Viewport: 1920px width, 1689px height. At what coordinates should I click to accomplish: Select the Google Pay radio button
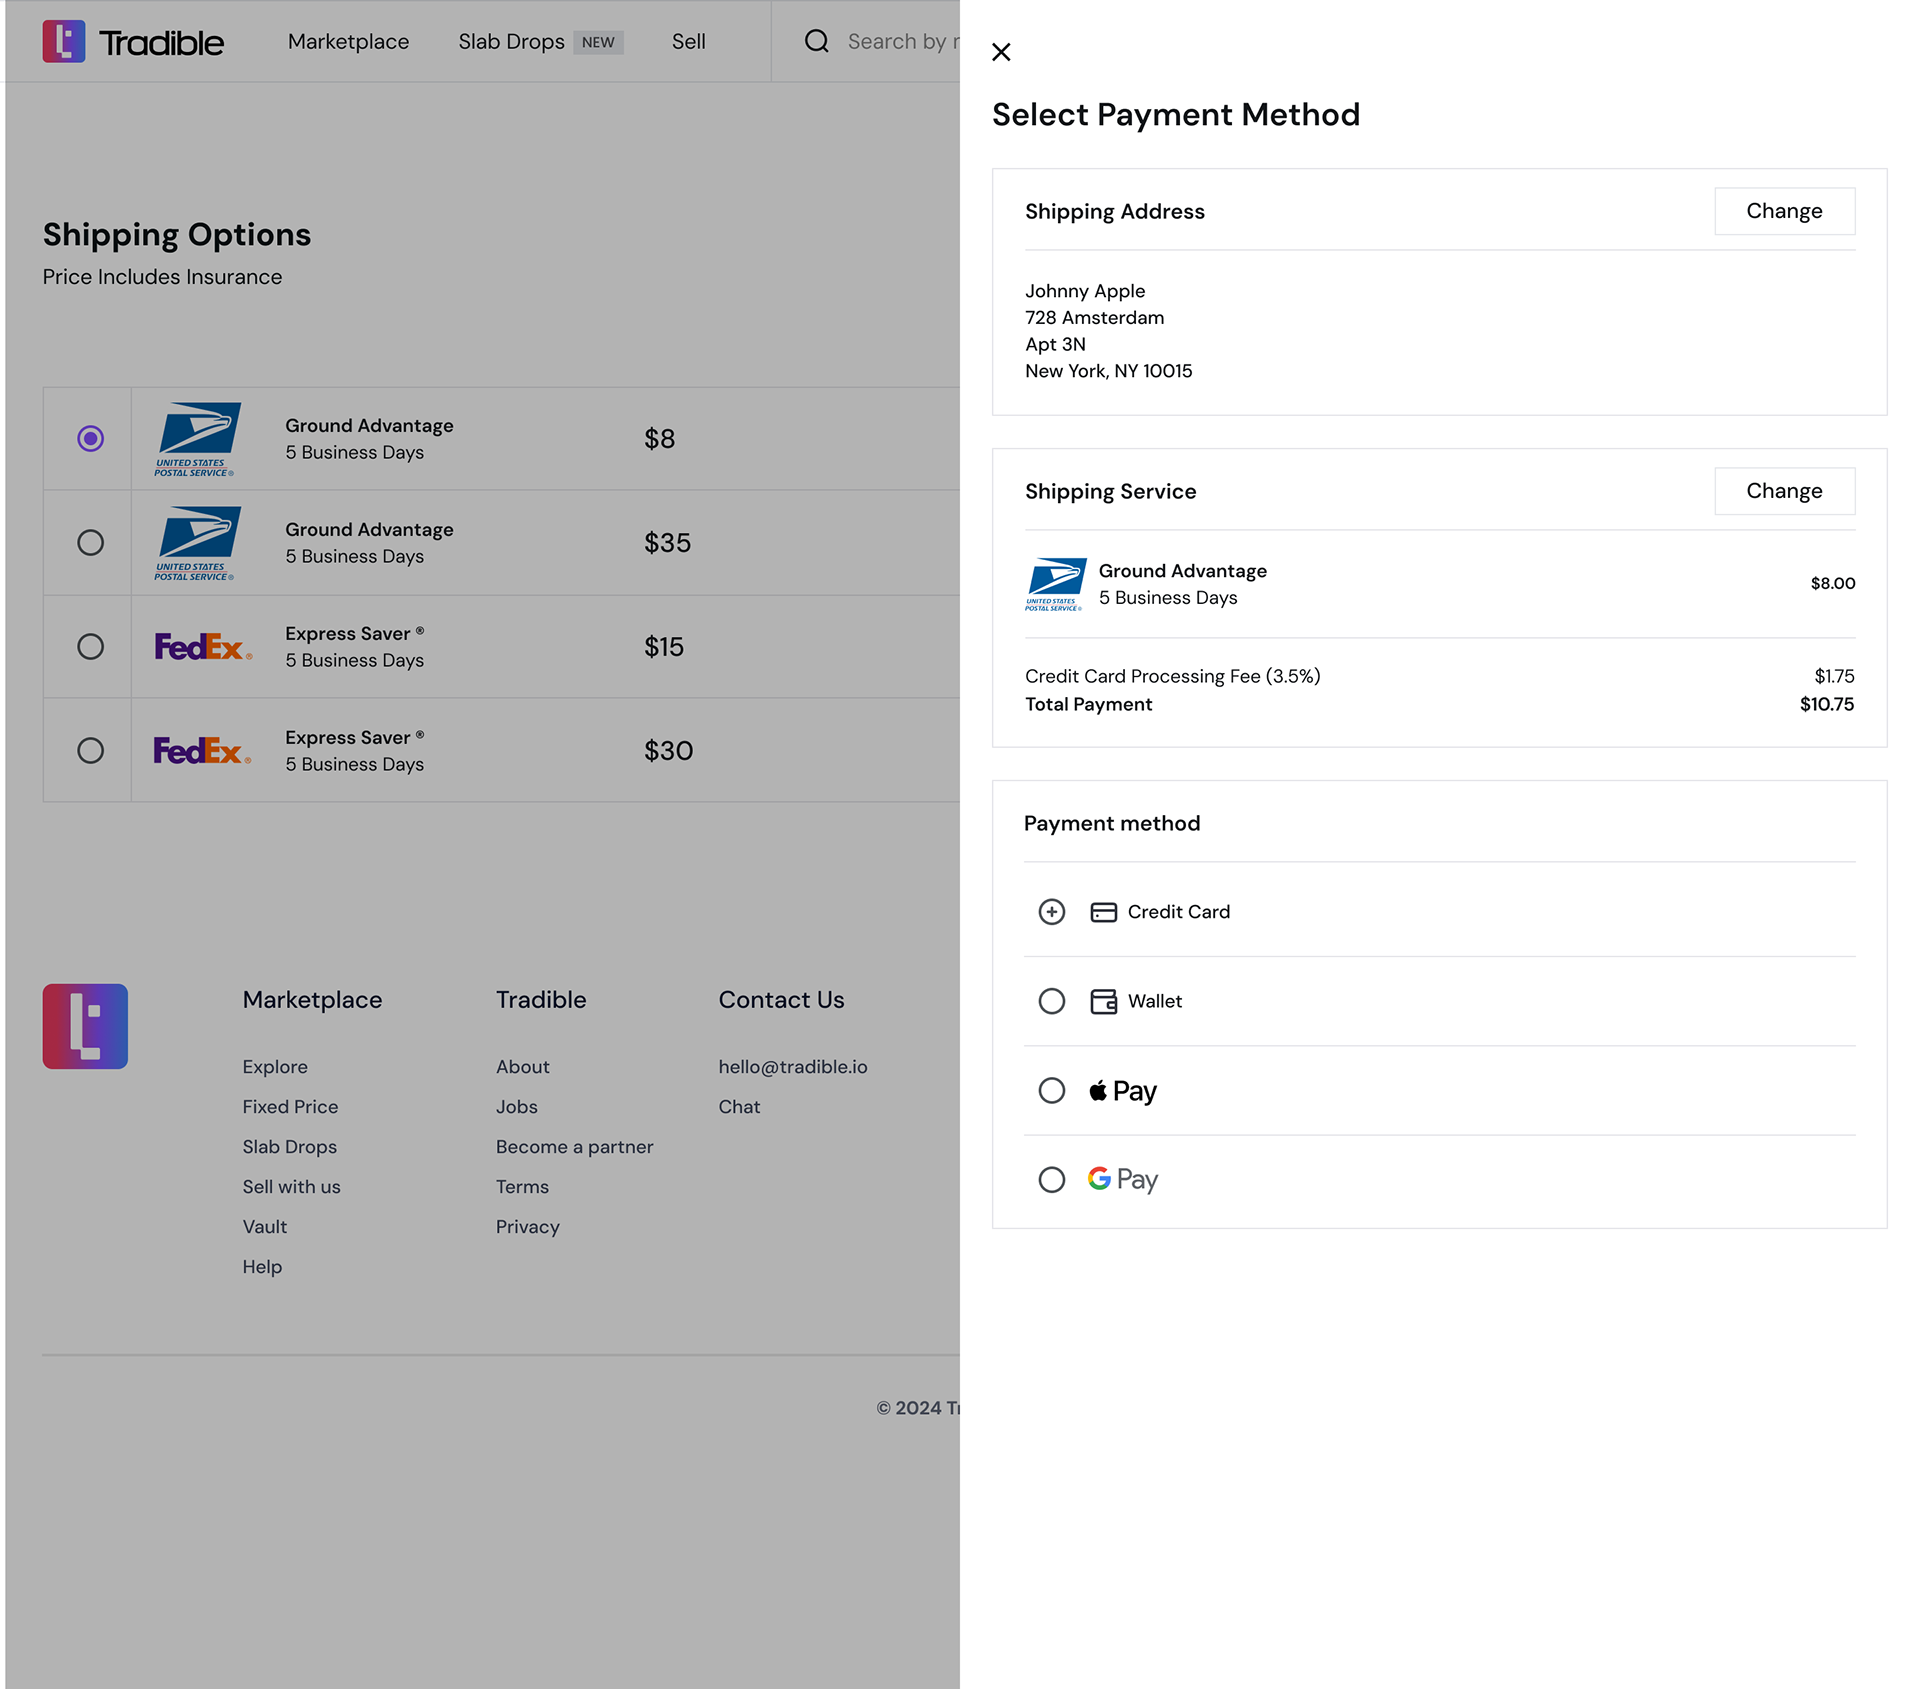pos(1051,1179)
